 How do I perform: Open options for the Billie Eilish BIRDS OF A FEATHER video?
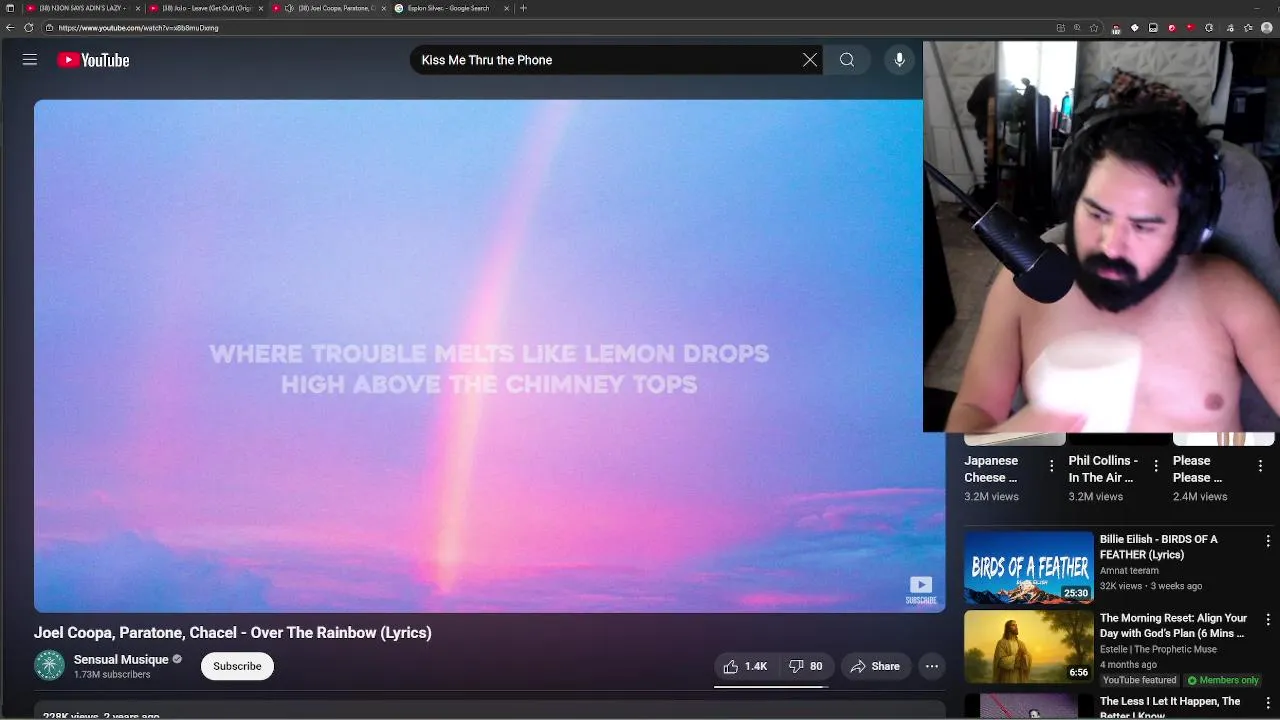1268,541
